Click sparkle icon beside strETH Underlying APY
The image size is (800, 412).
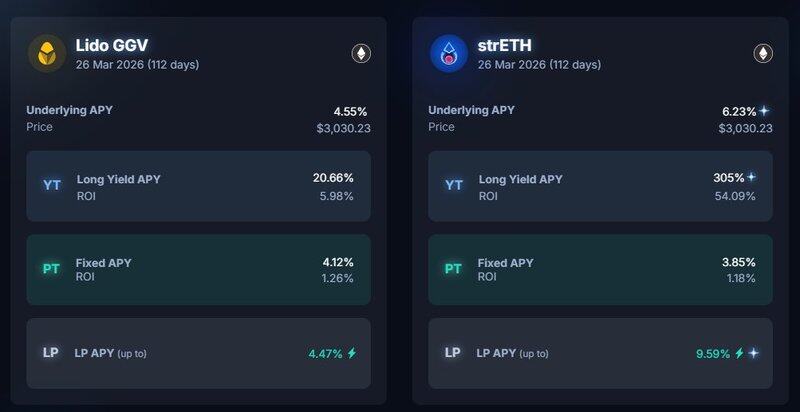764,111
